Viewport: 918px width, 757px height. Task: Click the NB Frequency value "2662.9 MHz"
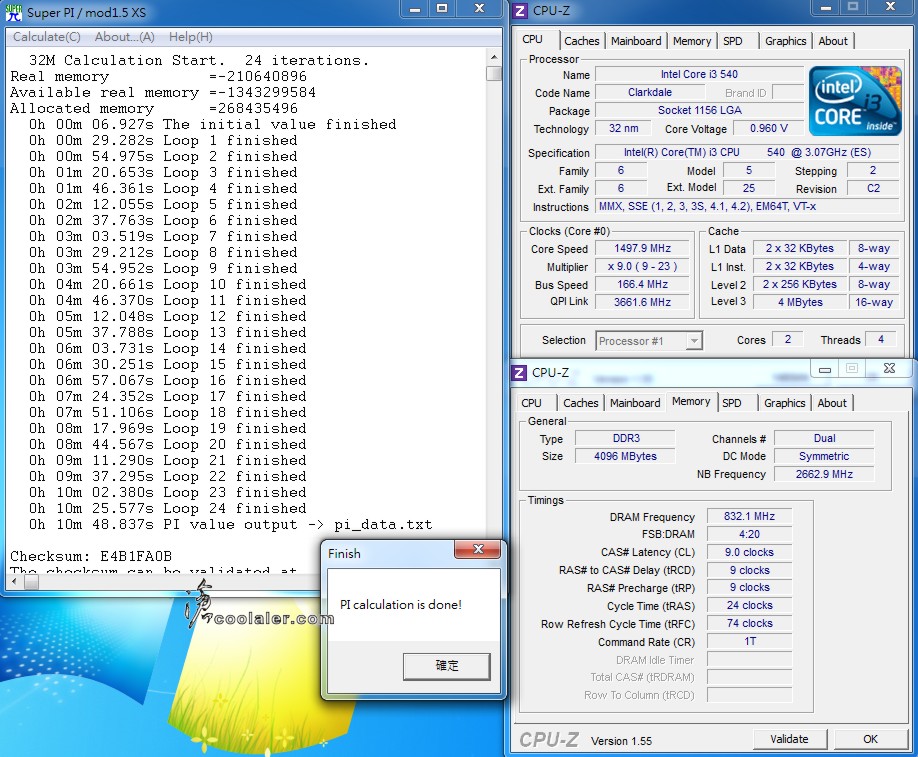pyautogui.click(x=824, y=474)
